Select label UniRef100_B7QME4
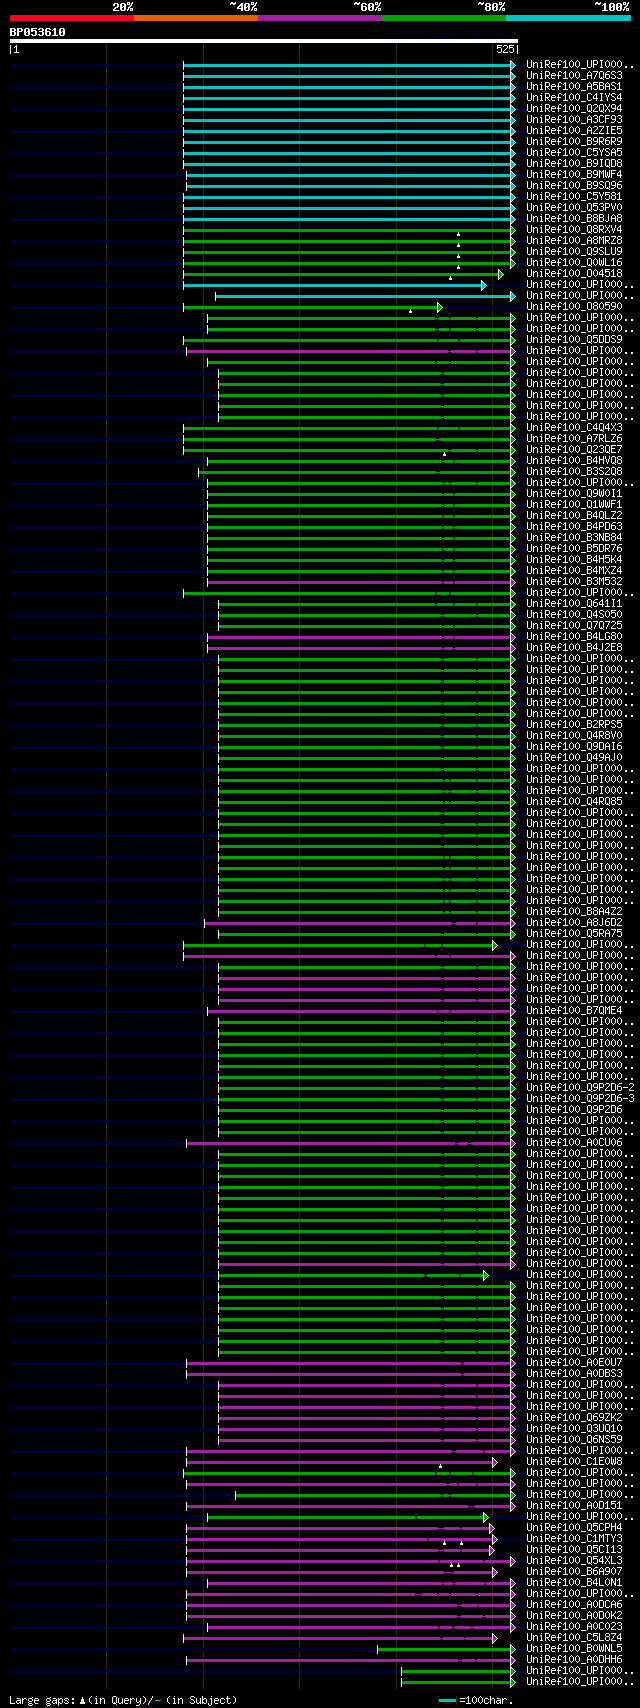 click(x=574, y=1010)
